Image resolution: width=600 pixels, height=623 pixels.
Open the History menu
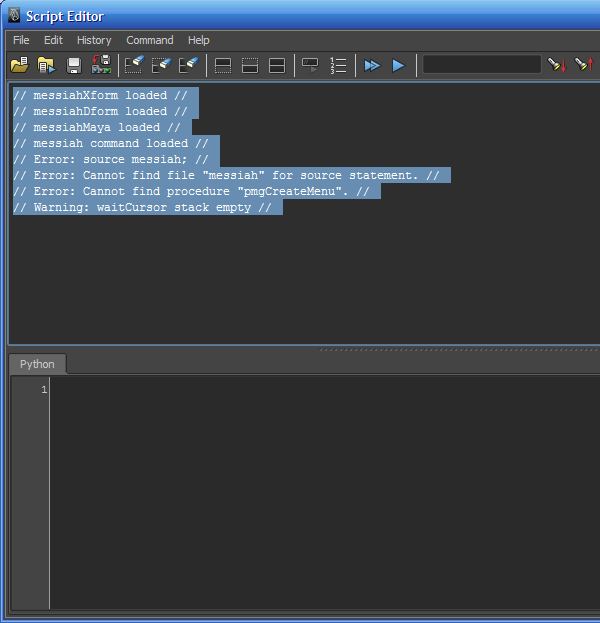pos(94,40)
